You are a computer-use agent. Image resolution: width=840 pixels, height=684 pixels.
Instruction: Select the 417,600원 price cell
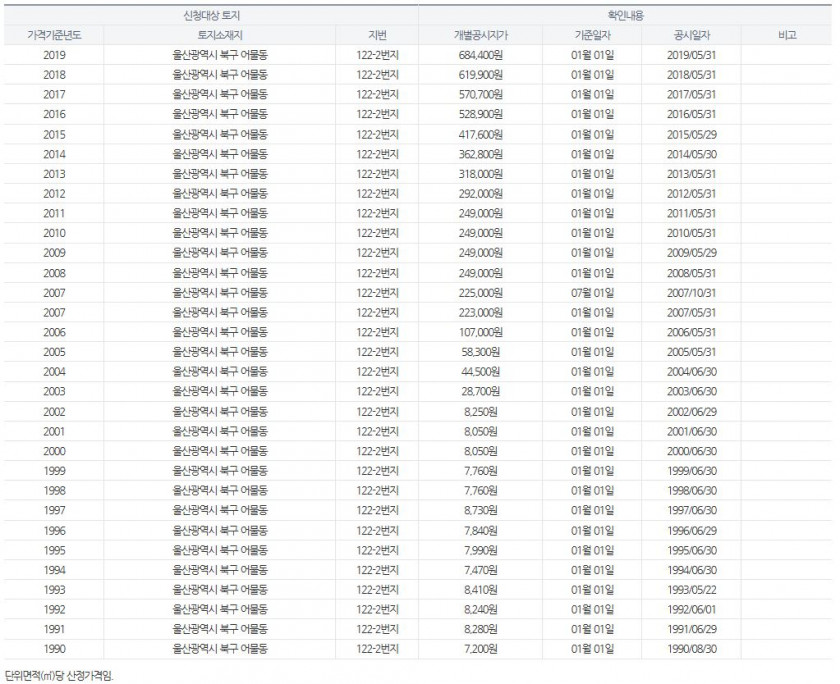click(481, 134)
